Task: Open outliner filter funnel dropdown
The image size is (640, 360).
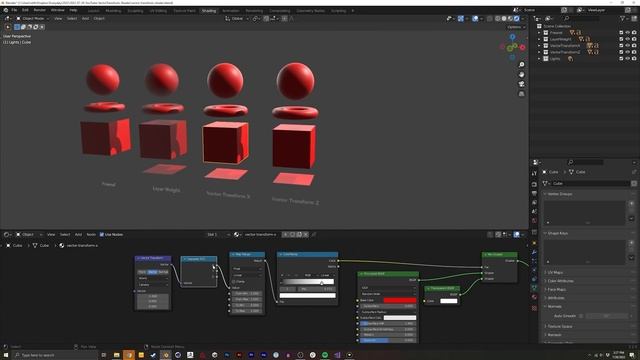Action: pos(624,18)
